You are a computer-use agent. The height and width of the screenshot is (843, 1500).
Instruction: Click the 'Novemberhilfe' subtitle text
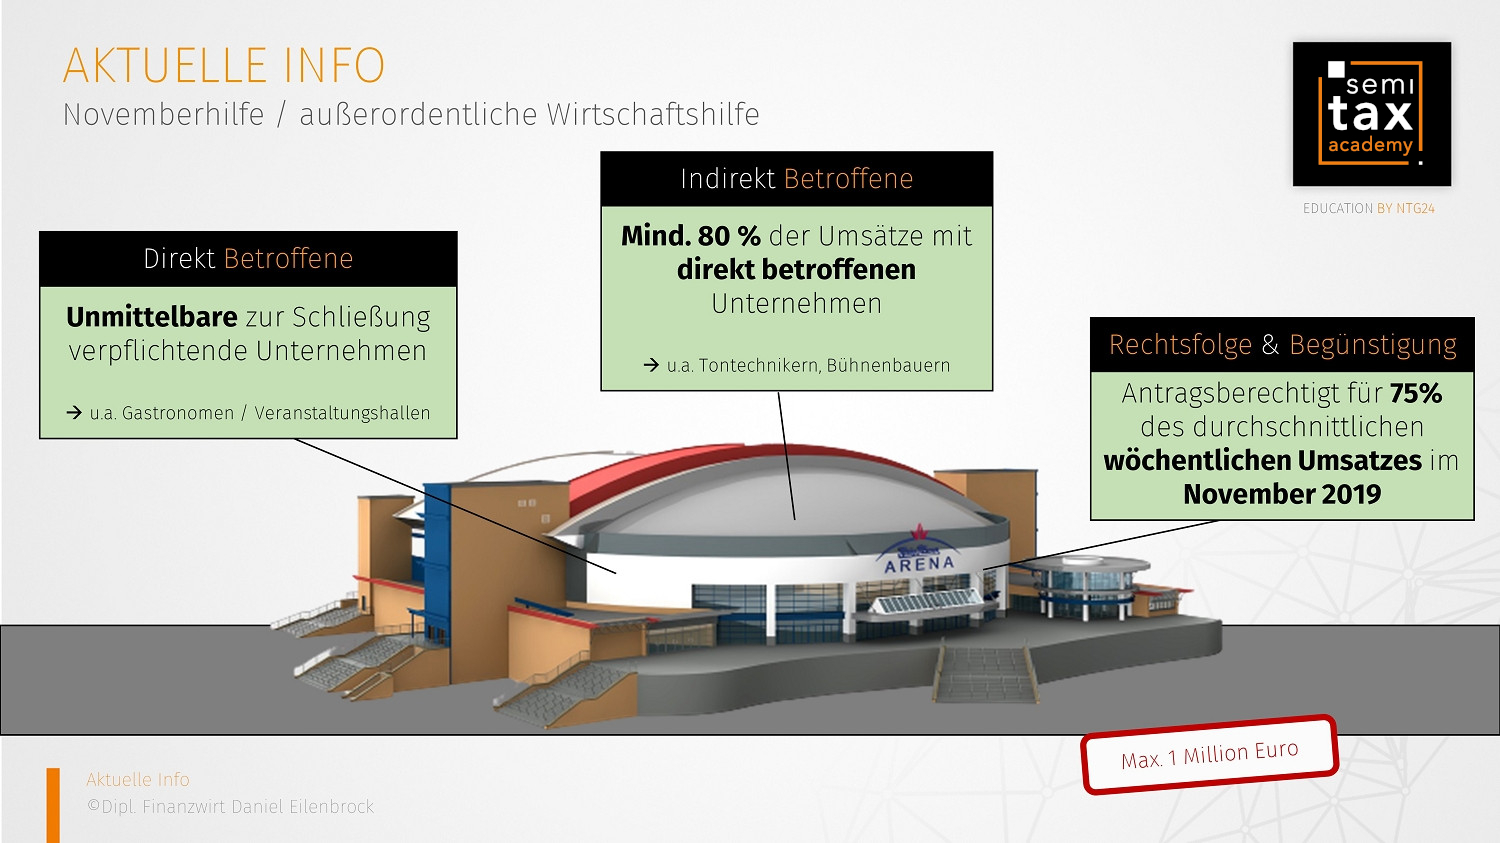click(164, 115)
